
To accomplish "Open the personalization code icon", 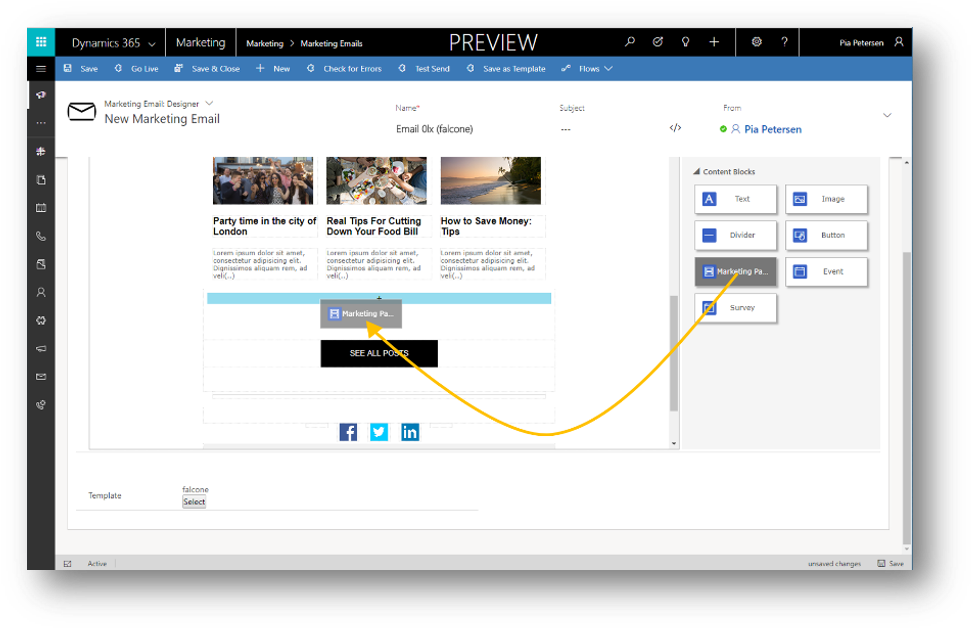I will click(x=676, y=128).
